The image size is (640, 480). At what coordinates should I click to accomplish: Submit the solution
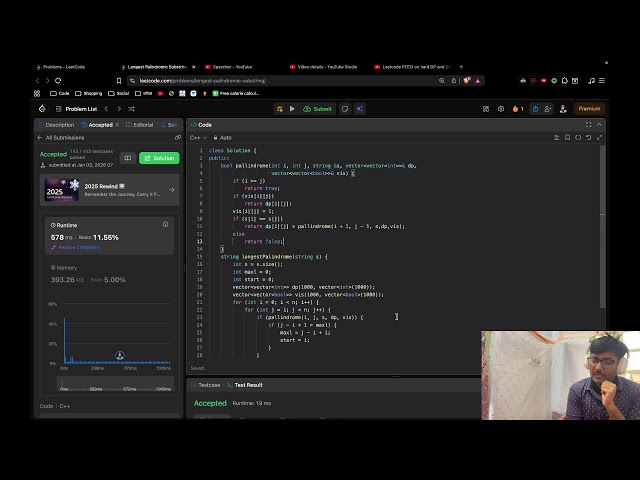click(318, 109)
